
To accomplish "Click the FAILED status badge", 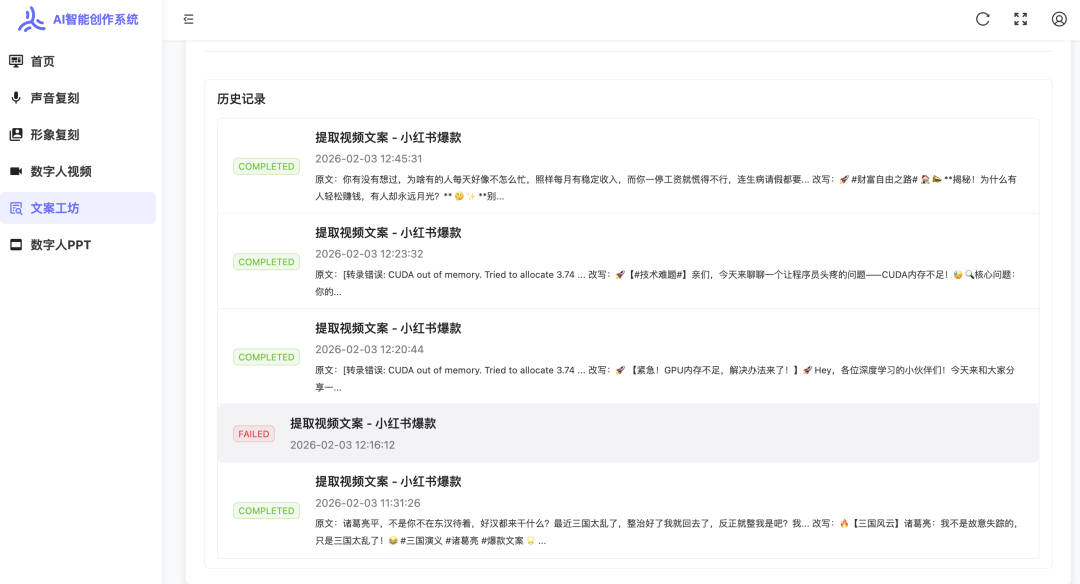I will coord(254,433).
